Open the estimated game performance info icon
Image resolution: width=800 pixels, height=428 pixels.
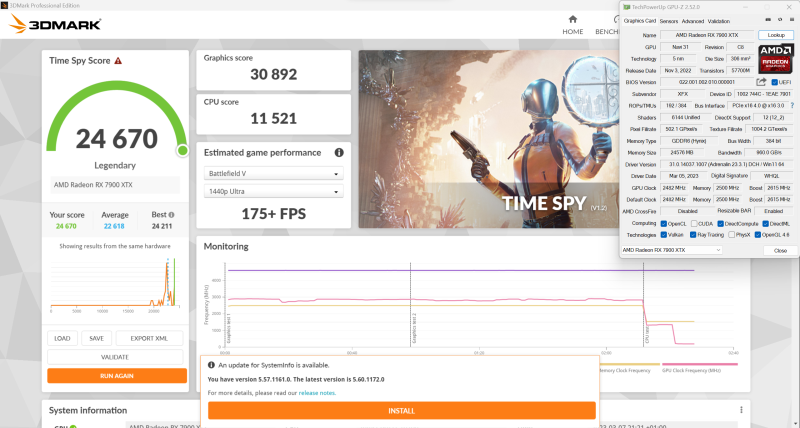point(339,153)
